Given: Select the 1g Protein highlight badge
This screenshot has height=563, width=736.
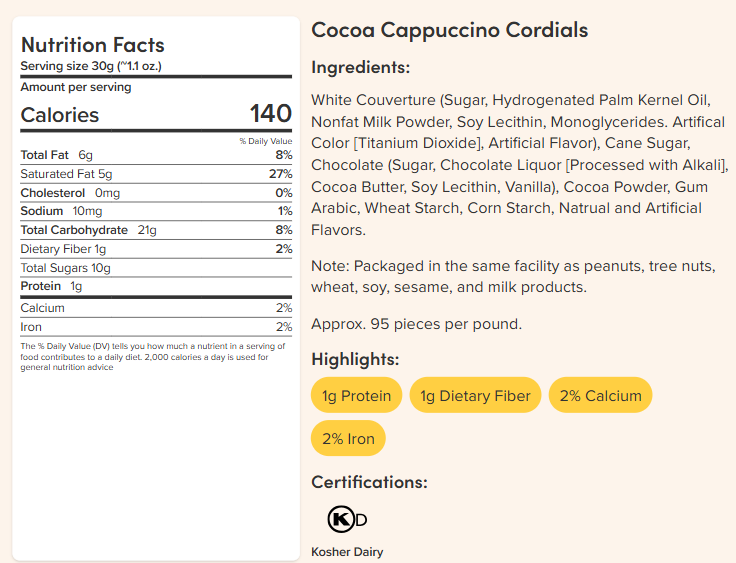Looking at the screenshot, I should [357, 396].
